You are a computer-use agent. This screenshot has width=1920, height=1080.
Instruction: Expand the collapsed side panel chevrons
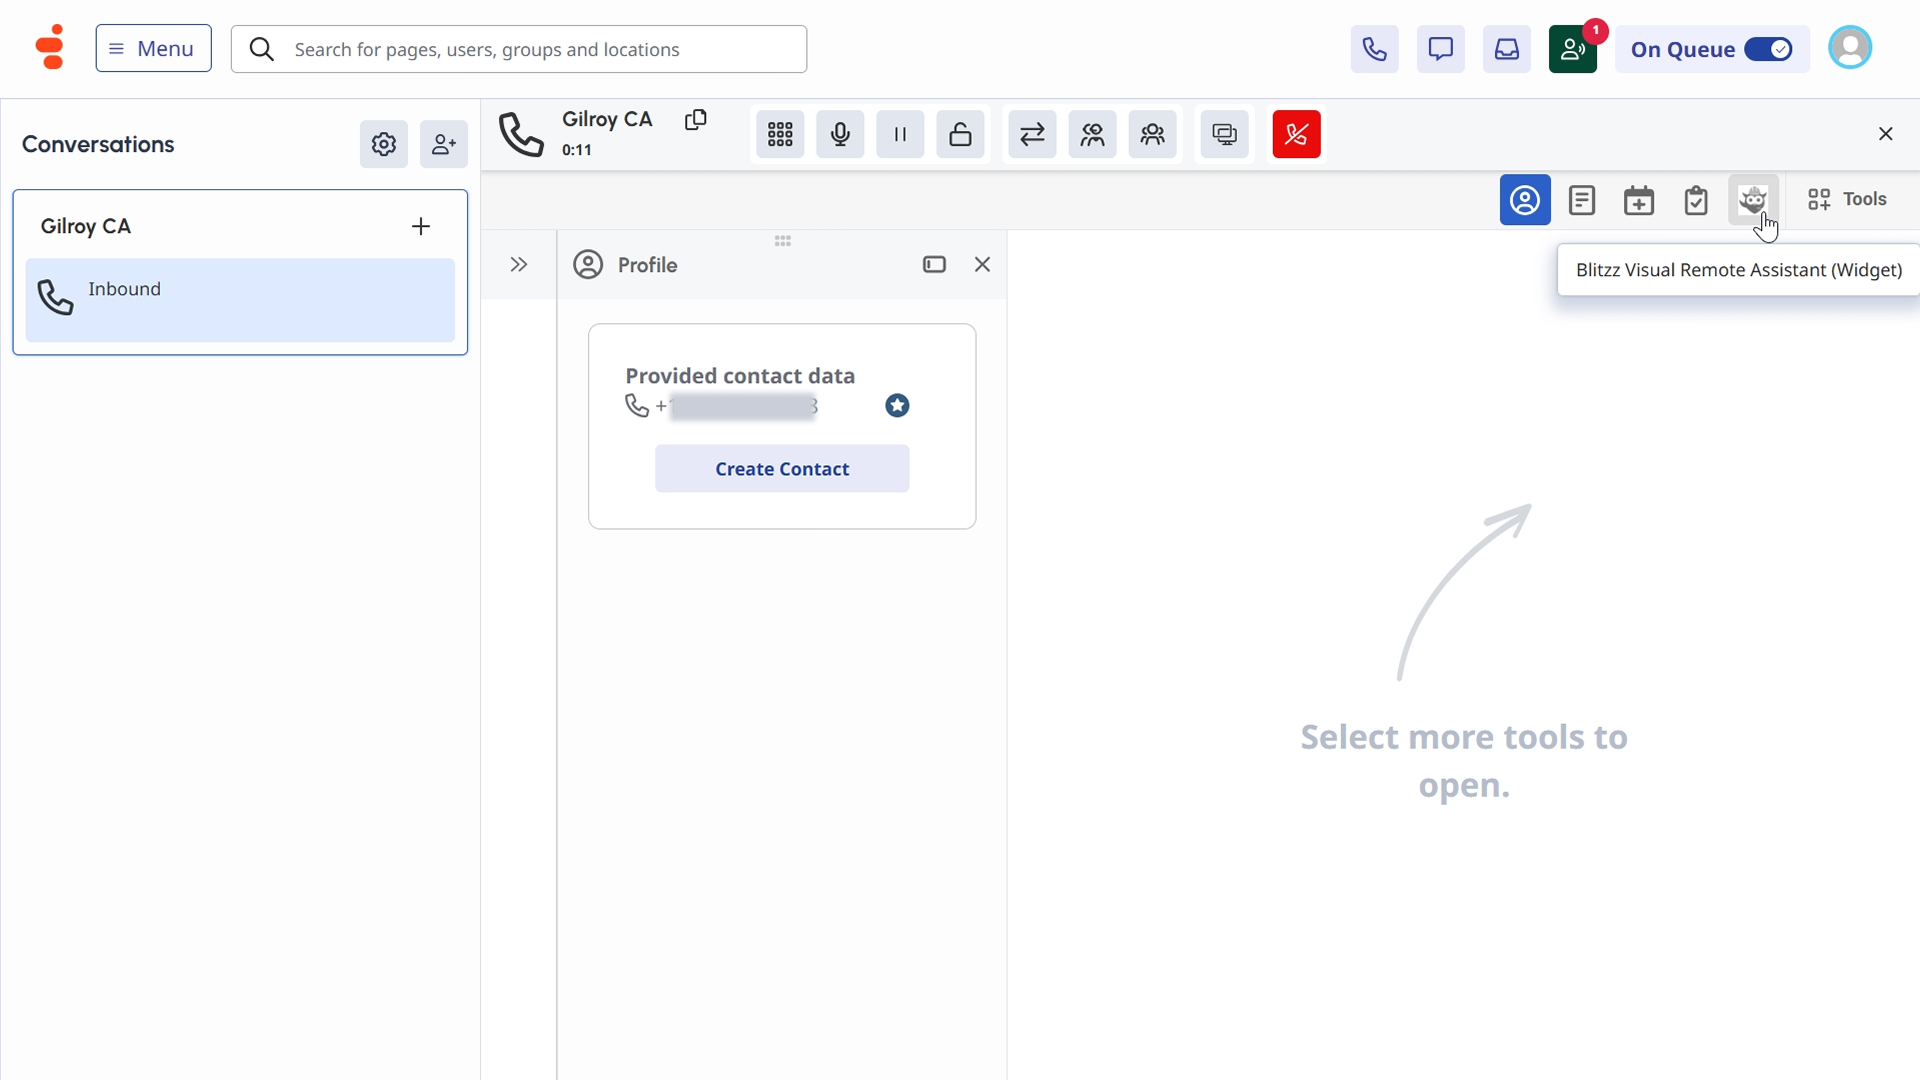(x=518, y=265)
